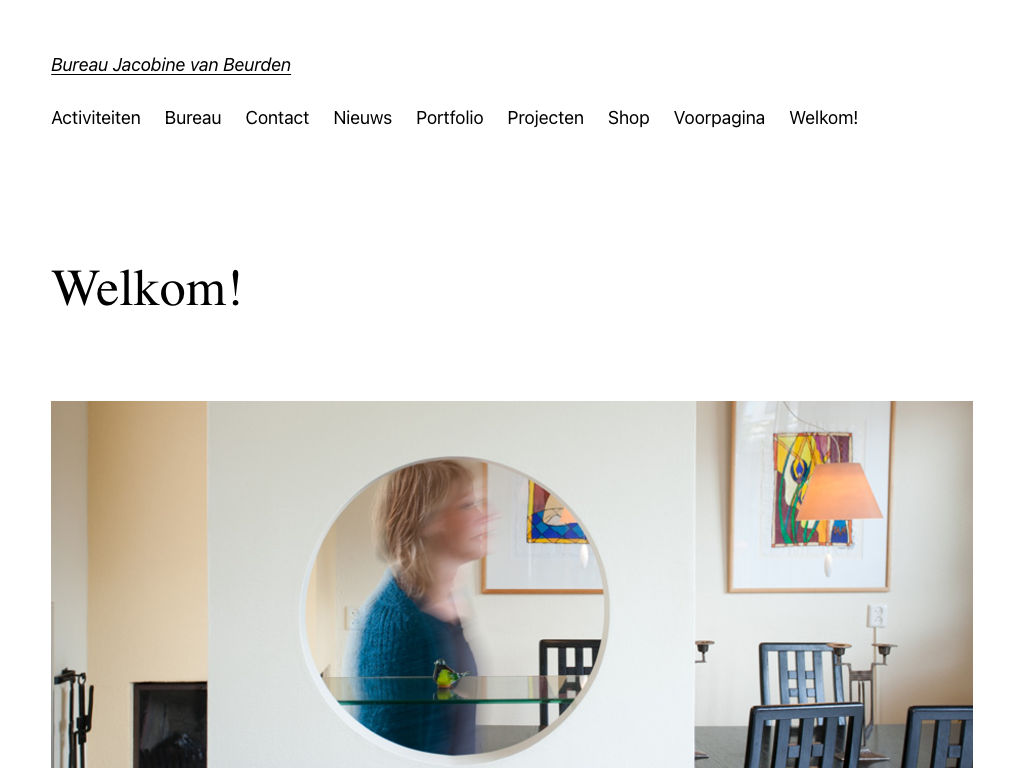
Task: Click the framed stained-glass artwork on right wall
Action: coord(812,496)
